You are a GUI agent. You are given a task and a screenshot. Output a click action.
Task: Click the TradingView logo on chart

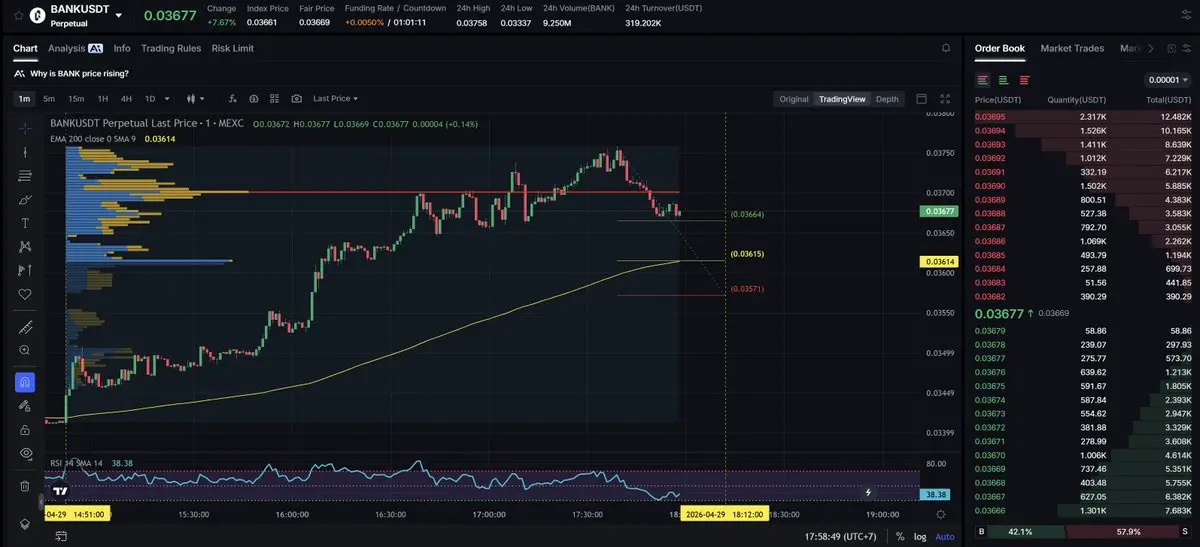(x=61, y=491)
